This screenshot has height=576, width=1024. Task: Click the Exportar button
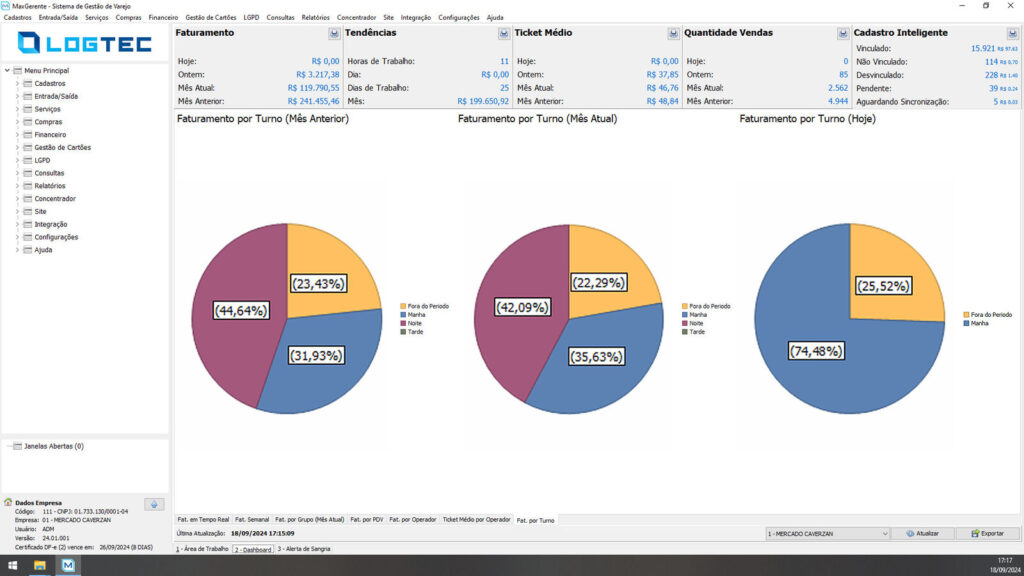[987, 534]
